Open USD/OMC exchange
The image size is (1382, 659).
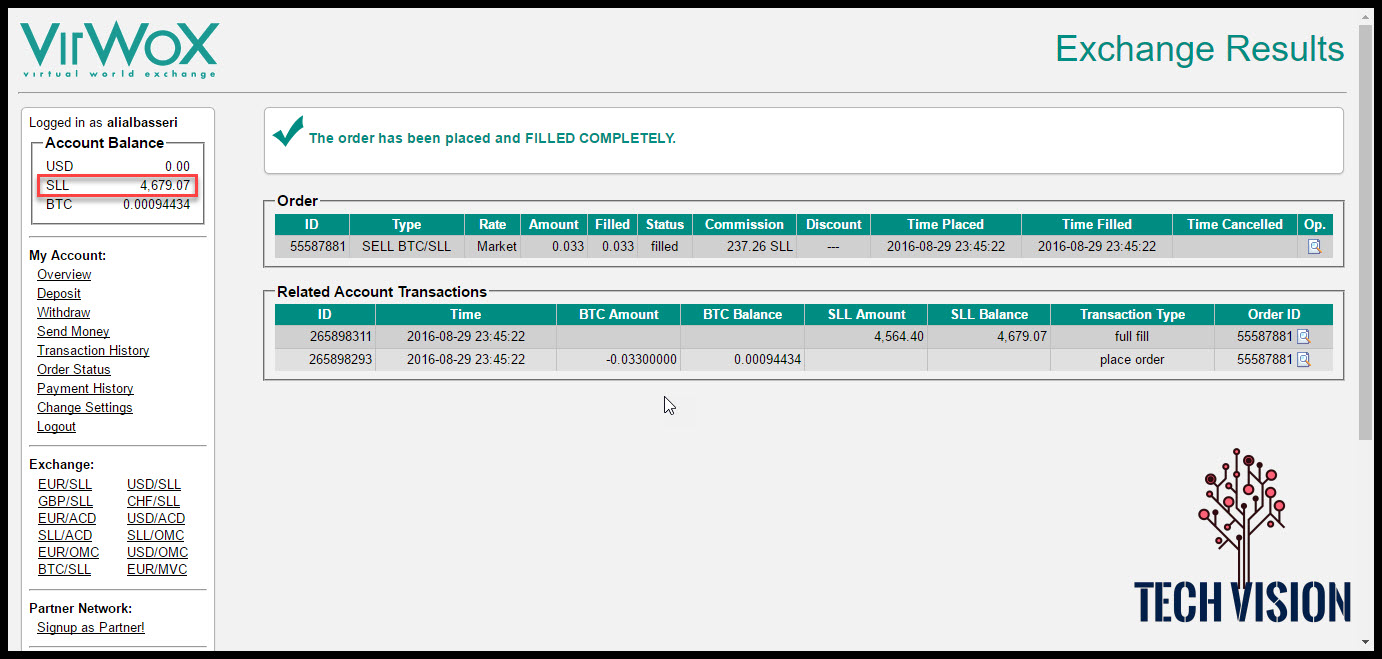coord(157,552)
